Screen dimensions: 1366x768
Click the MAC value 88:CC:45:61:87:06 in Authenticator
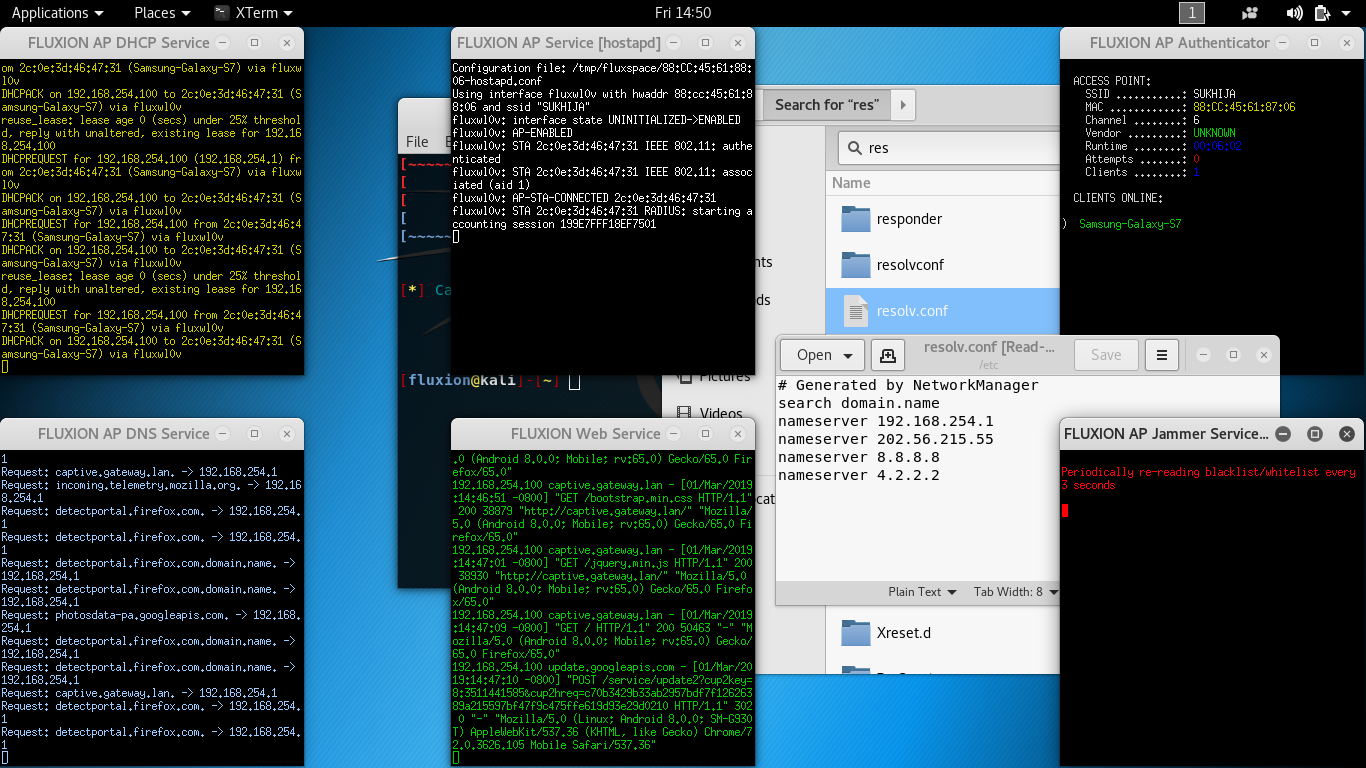tap(1244, 107)
